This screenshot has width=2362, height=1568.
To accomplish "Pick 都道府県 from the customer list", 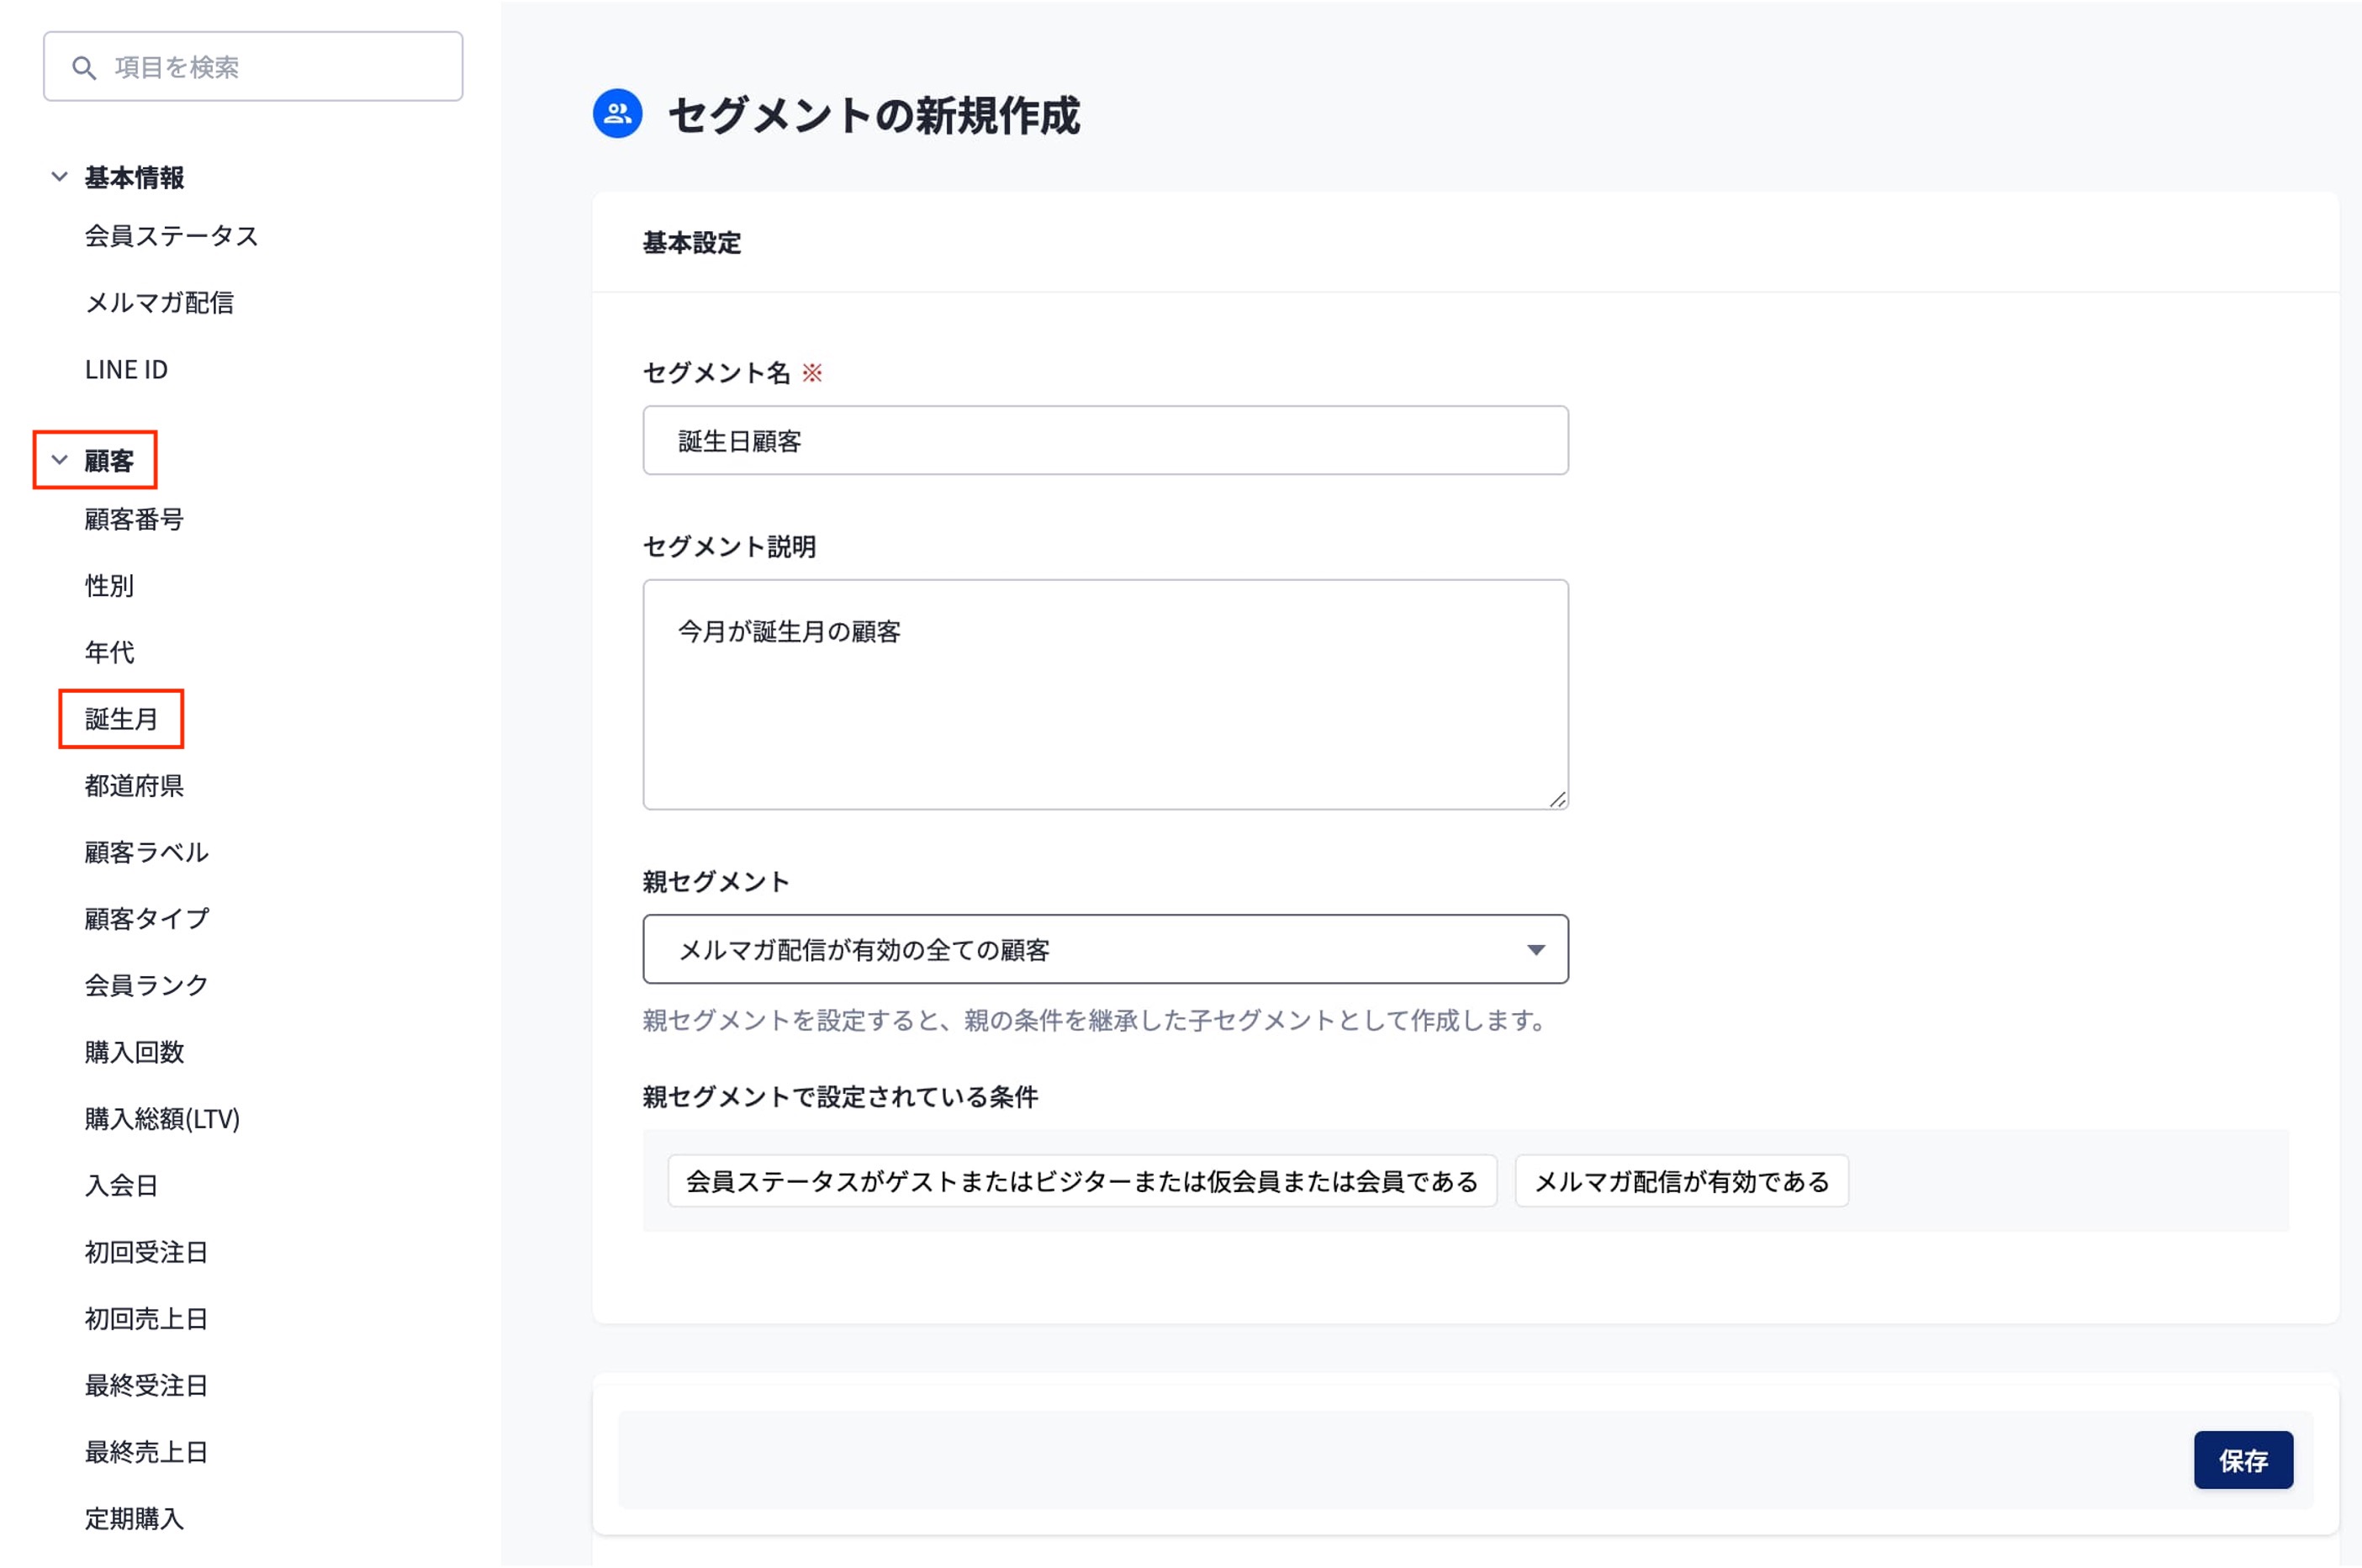I will [134, 786].
